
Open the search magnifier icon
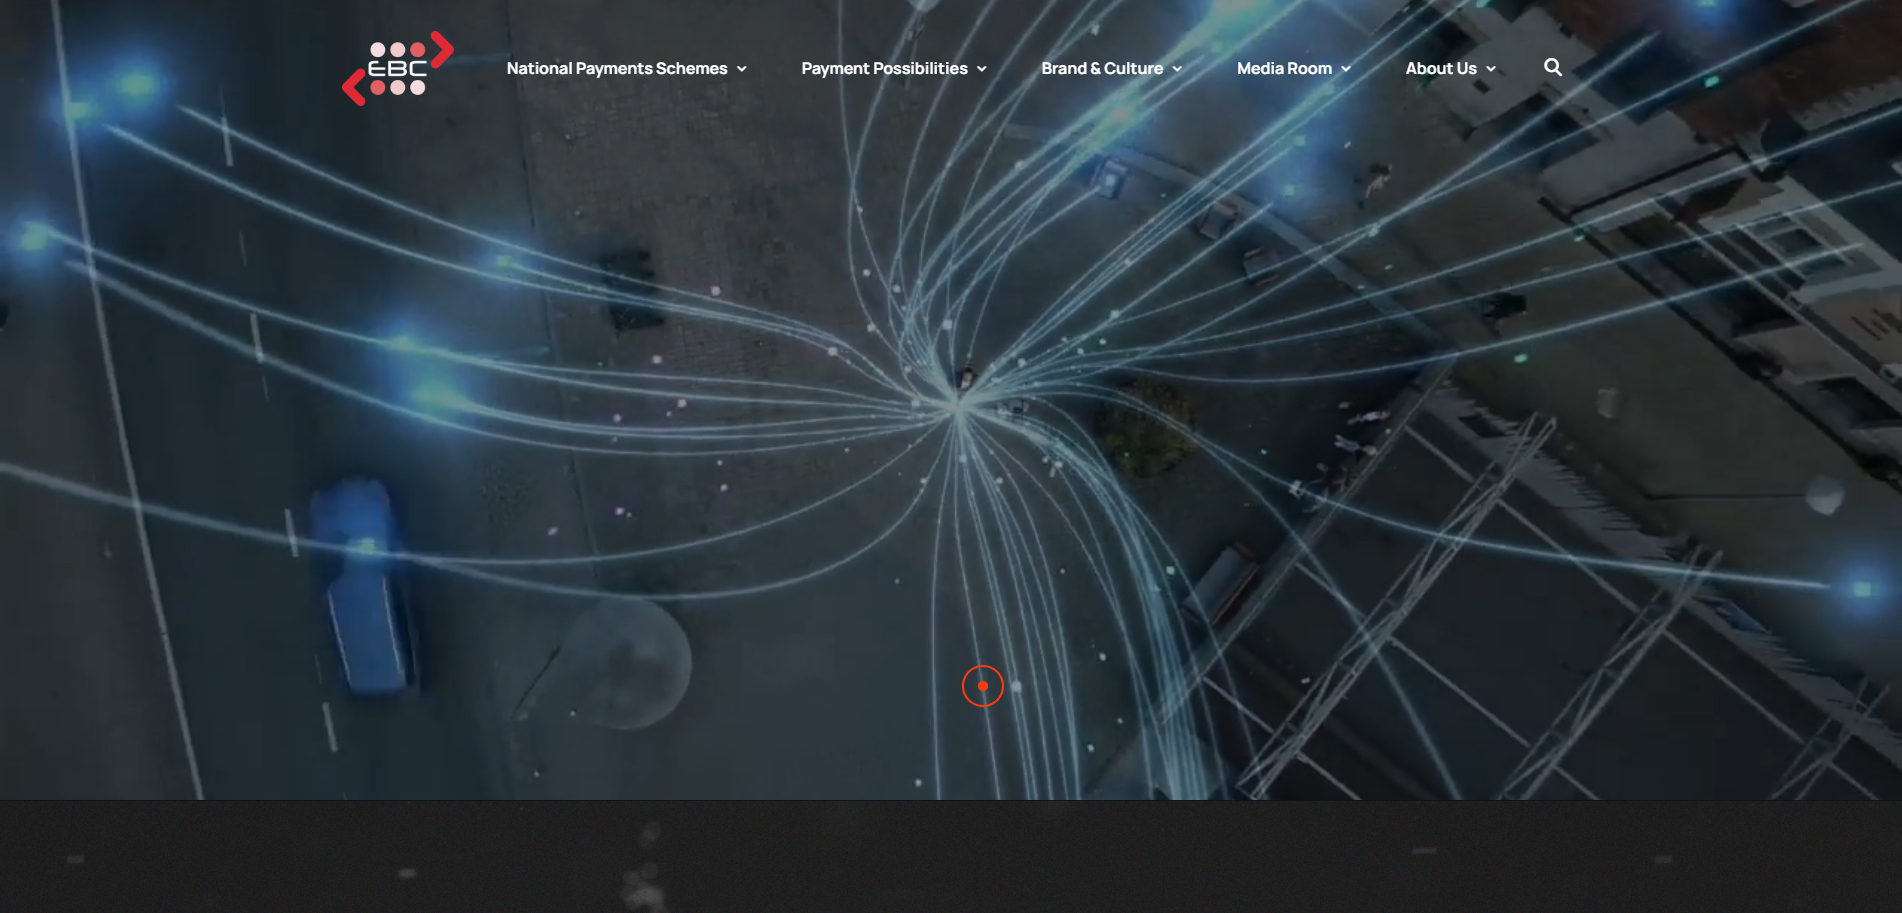tap(1552, 67)
